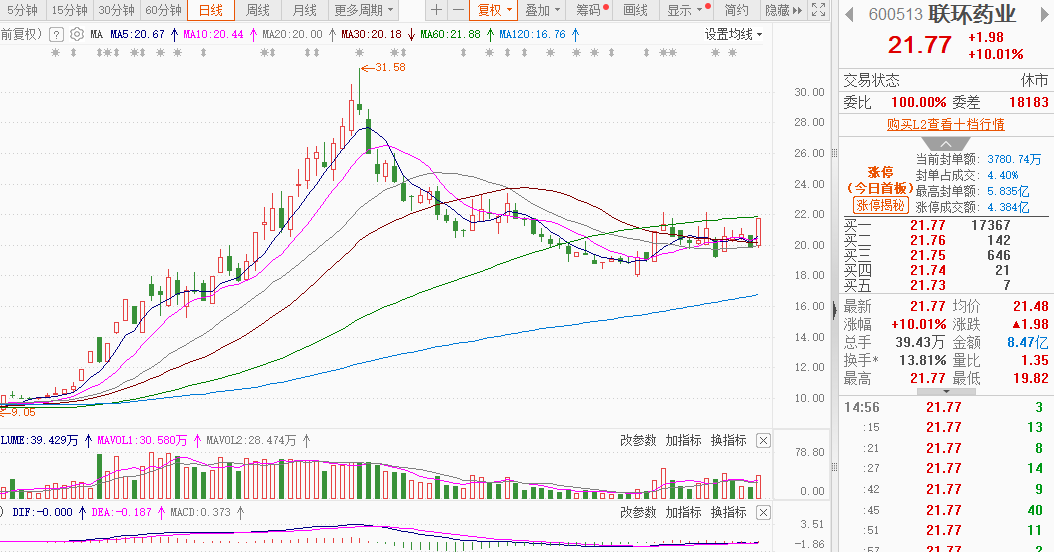The width and height of the screenshot is (1054, 552).
Task: Open the MA settings gear icon
Action: click(77, 34)
